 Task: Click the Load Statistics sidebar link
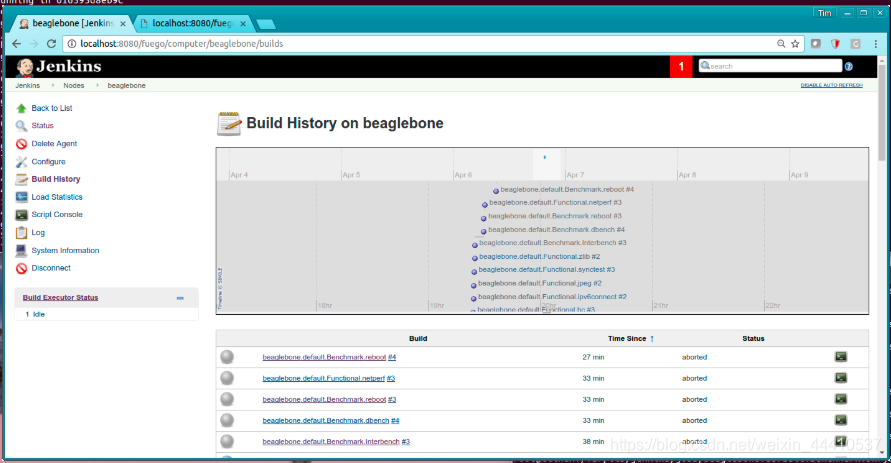pyautogui.click(x=57, y=197)
